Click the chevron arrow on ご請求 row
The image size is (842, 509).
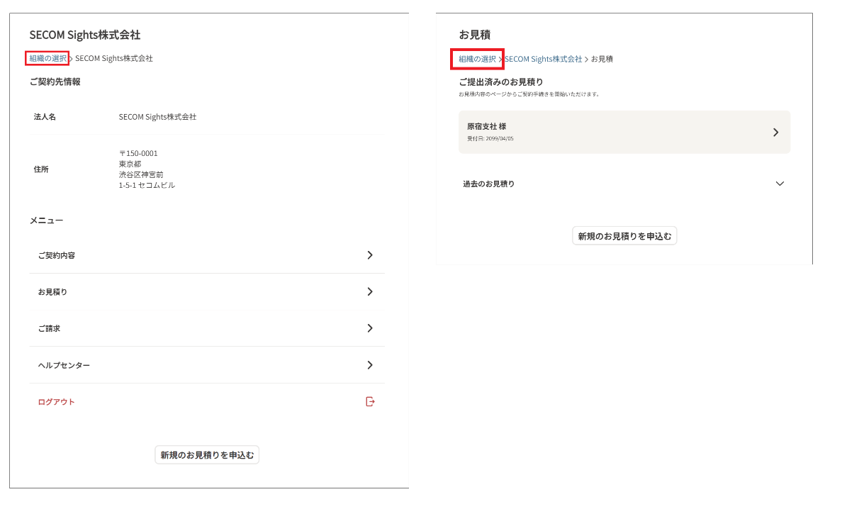[x=370, y=328]
